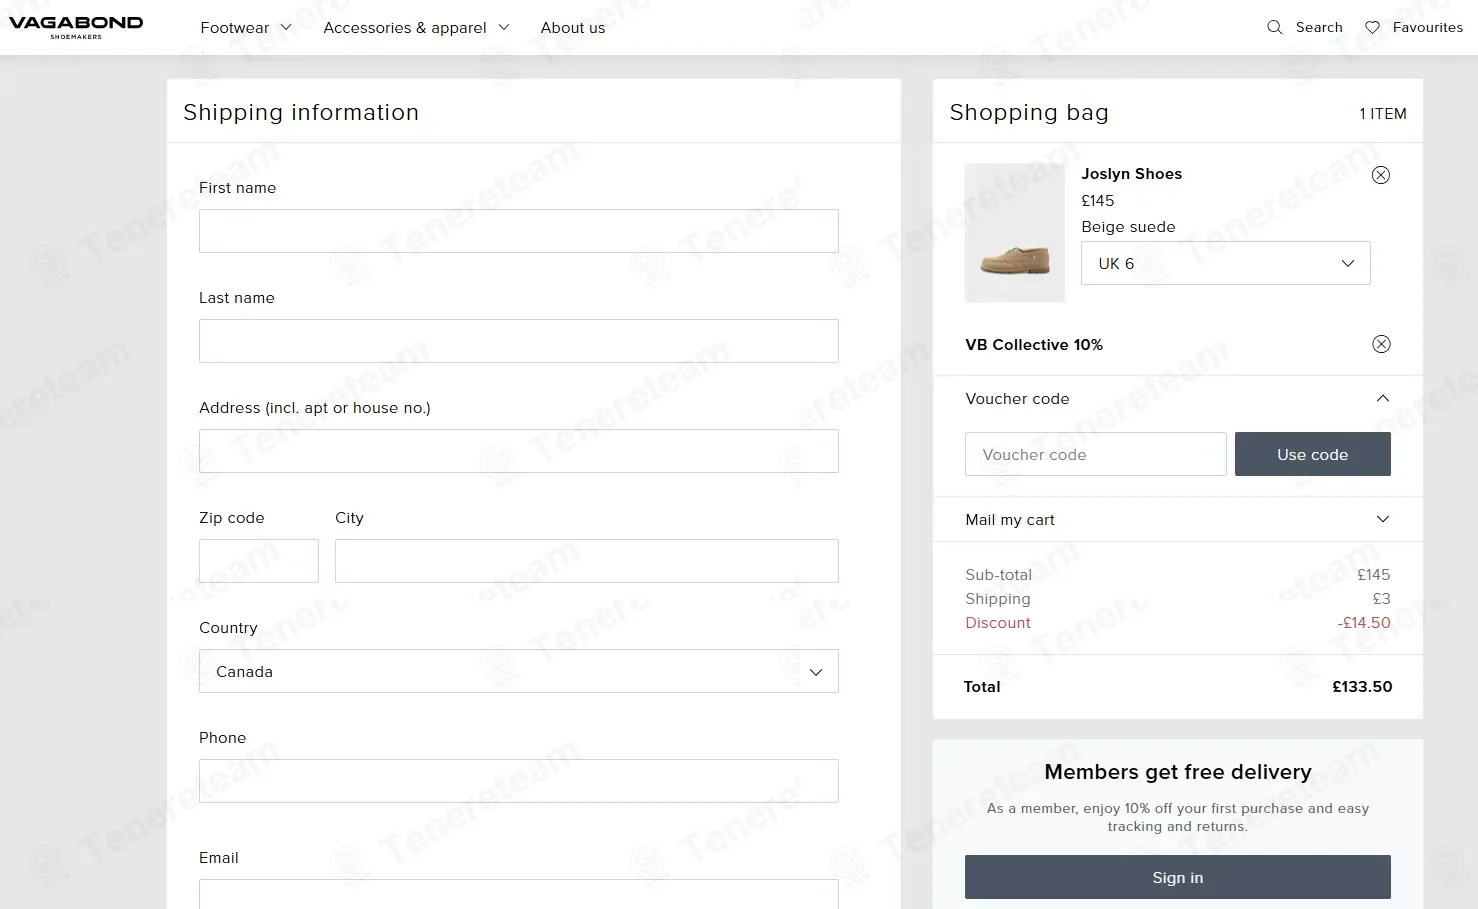The image size is (1478, 909).
Task: Remove Joslyn Shoes from the bag
Action: [x=1380, y=175]
